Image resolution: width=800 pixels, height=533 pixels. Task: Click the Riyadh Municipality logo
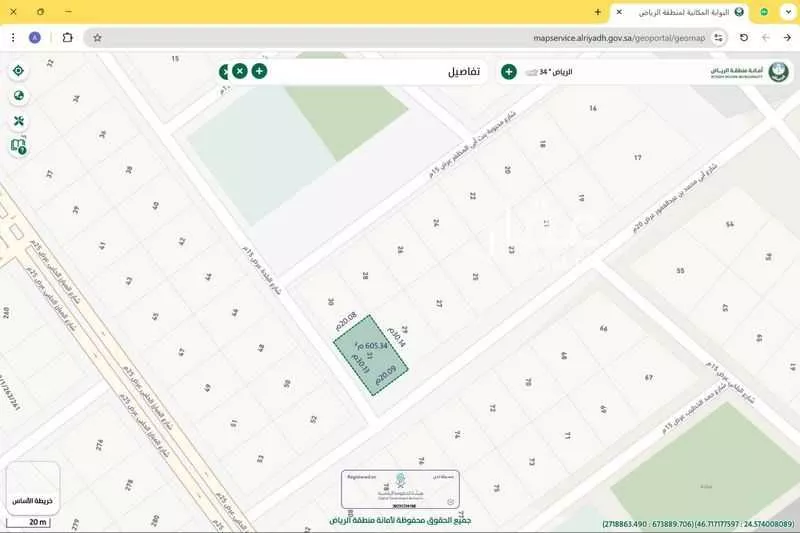pos(737,72)
